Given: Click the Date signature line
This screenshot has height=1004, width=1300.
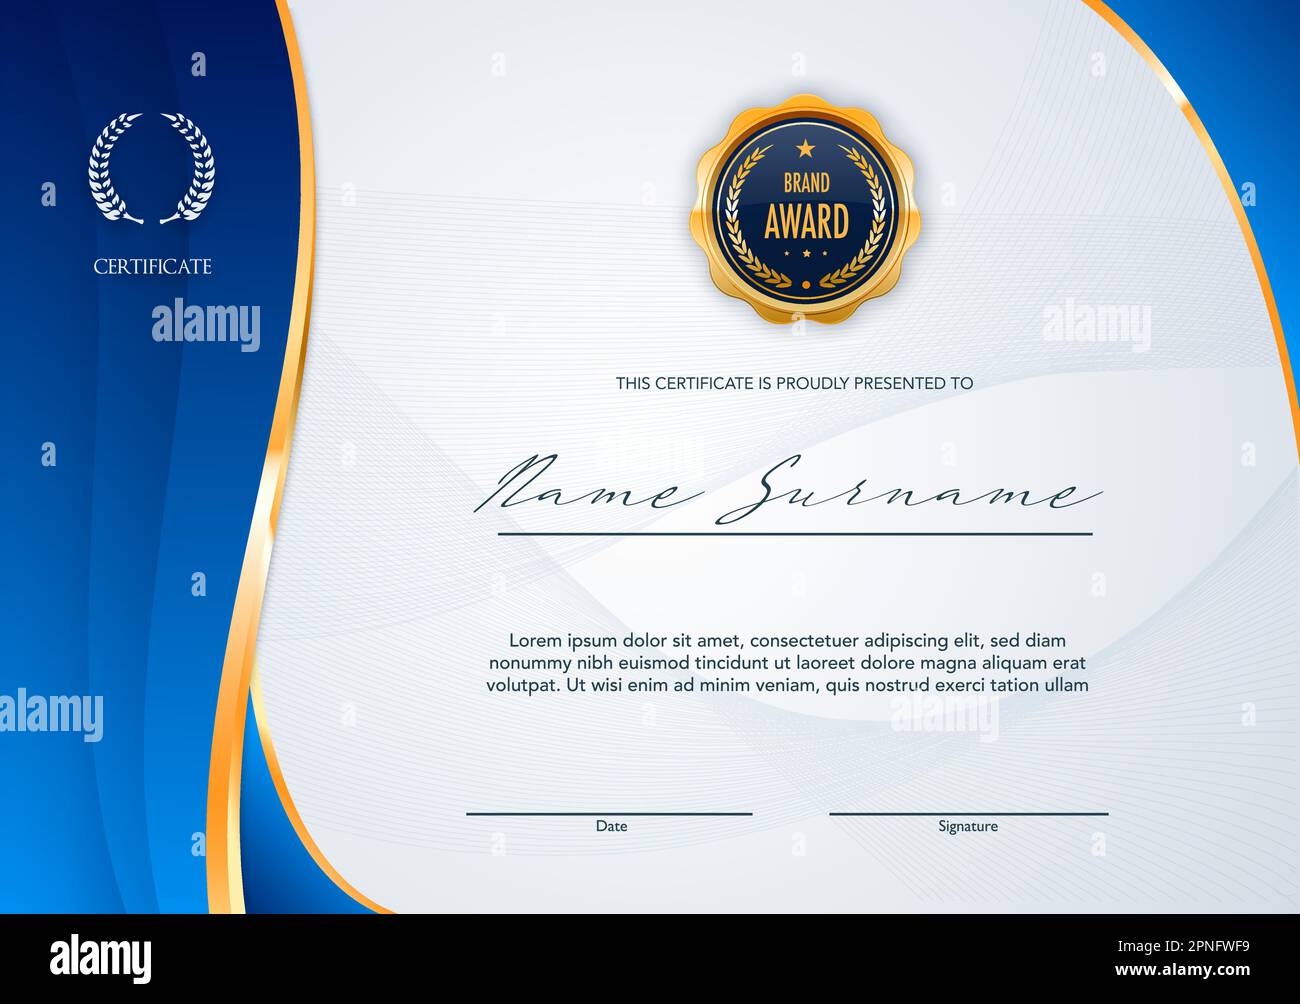Looking at the screenshot, I should (x=609, y=814).
